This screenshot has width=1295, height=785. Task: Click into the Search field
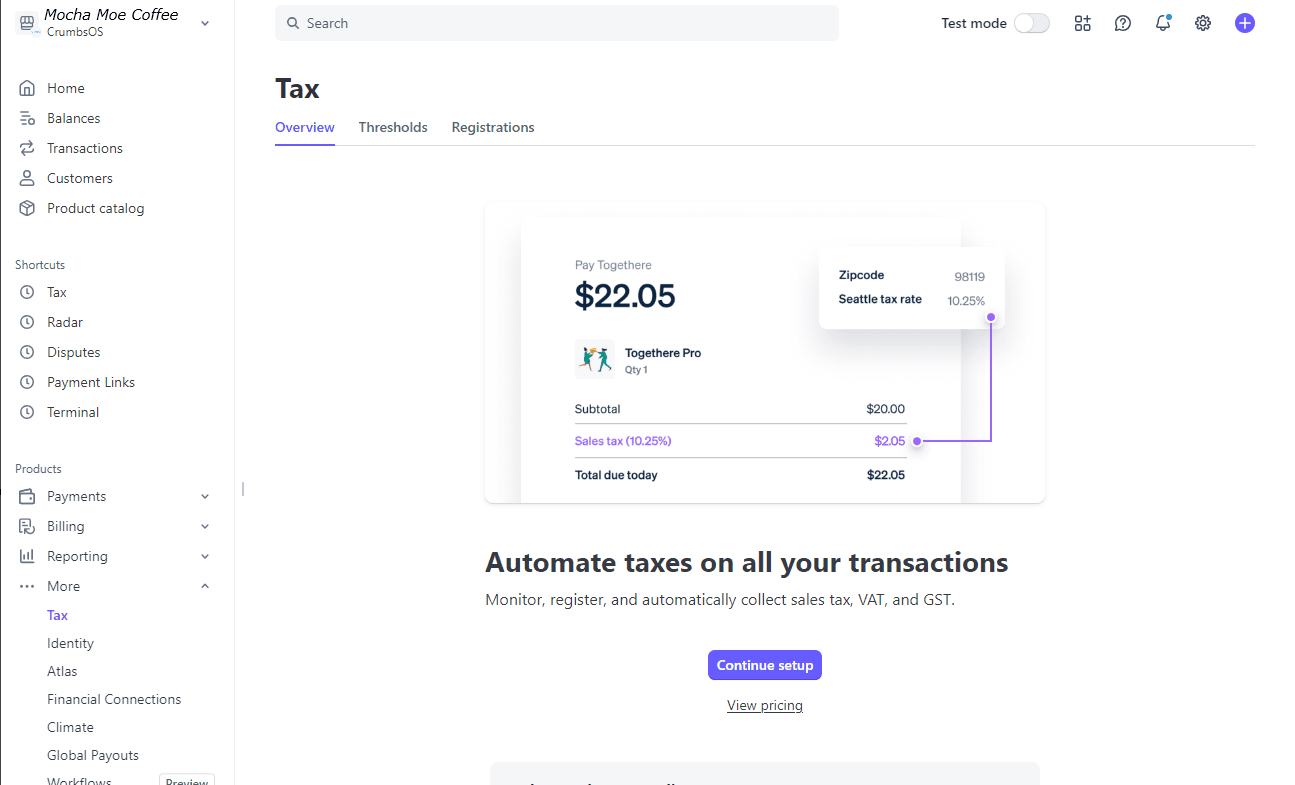557,23
